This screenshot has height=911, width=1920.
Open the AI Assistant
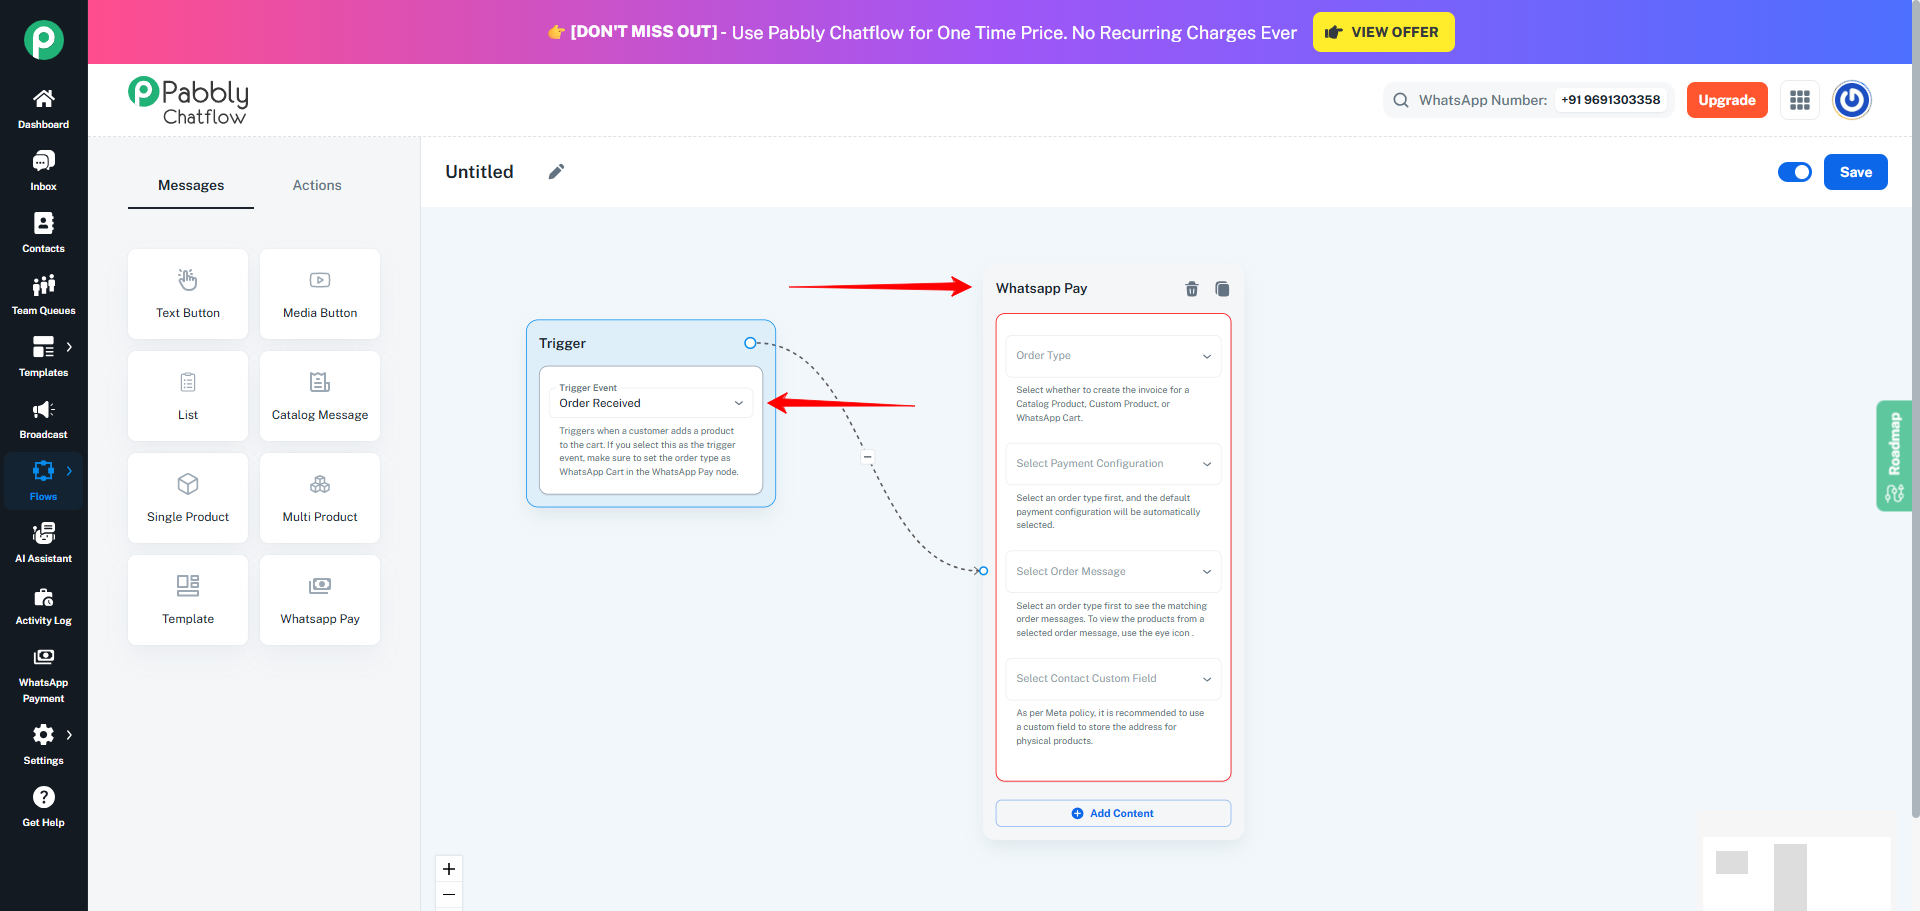pyautogui.click(x=43, y=543)
